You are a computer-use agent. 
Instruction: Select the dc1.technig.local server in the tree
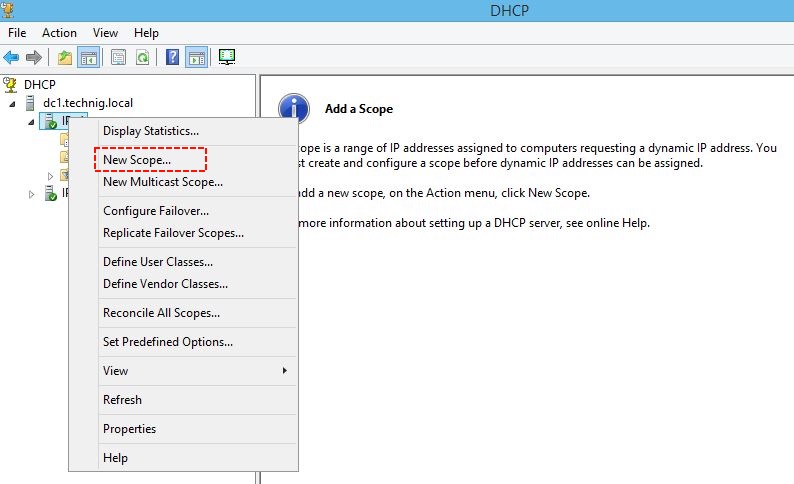click(87, 102)
